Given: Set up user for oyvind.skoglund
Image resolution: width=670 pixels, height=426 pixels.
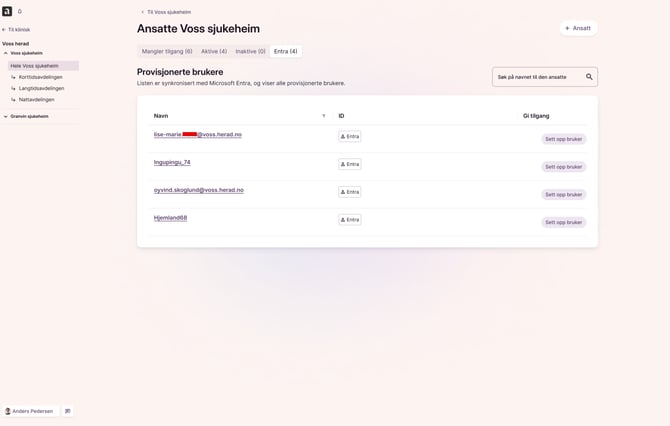Looking at the screenshot, I should tap(563, 195).
